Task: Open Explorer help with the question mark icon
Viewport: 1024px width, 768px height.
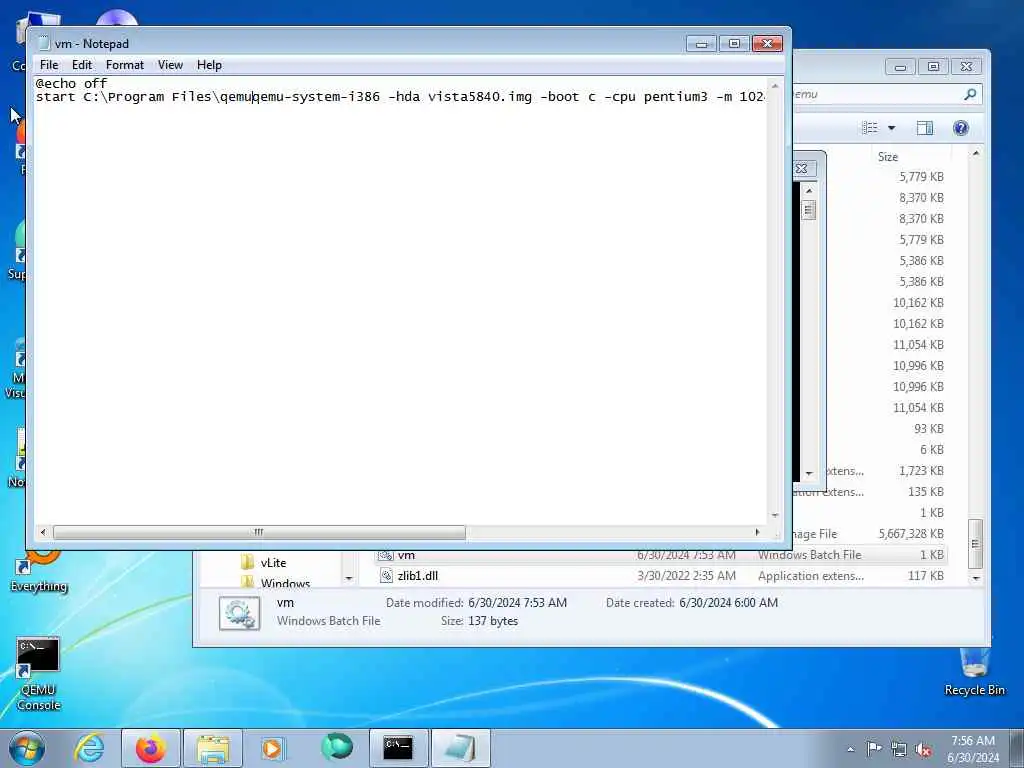Action: [x=960, y=128]
